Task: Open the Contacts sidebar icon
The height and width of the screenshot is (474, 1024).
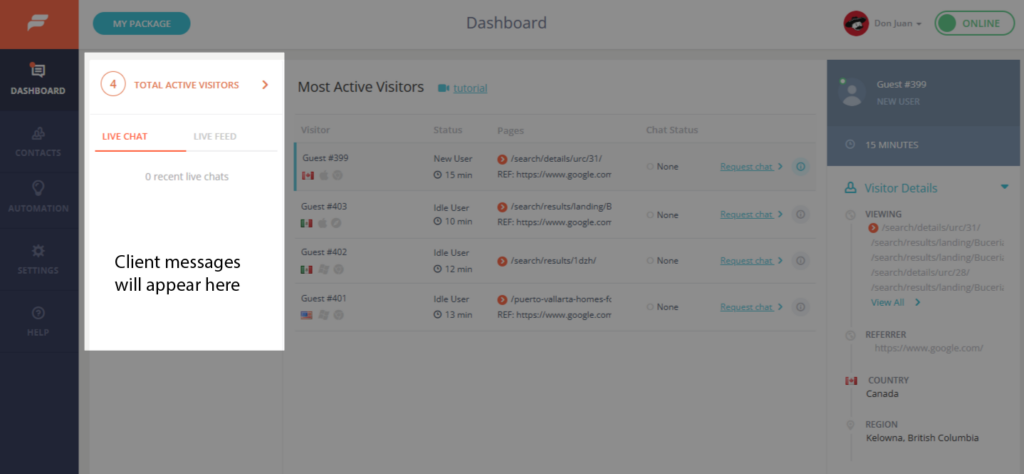Action: point(39,133)
